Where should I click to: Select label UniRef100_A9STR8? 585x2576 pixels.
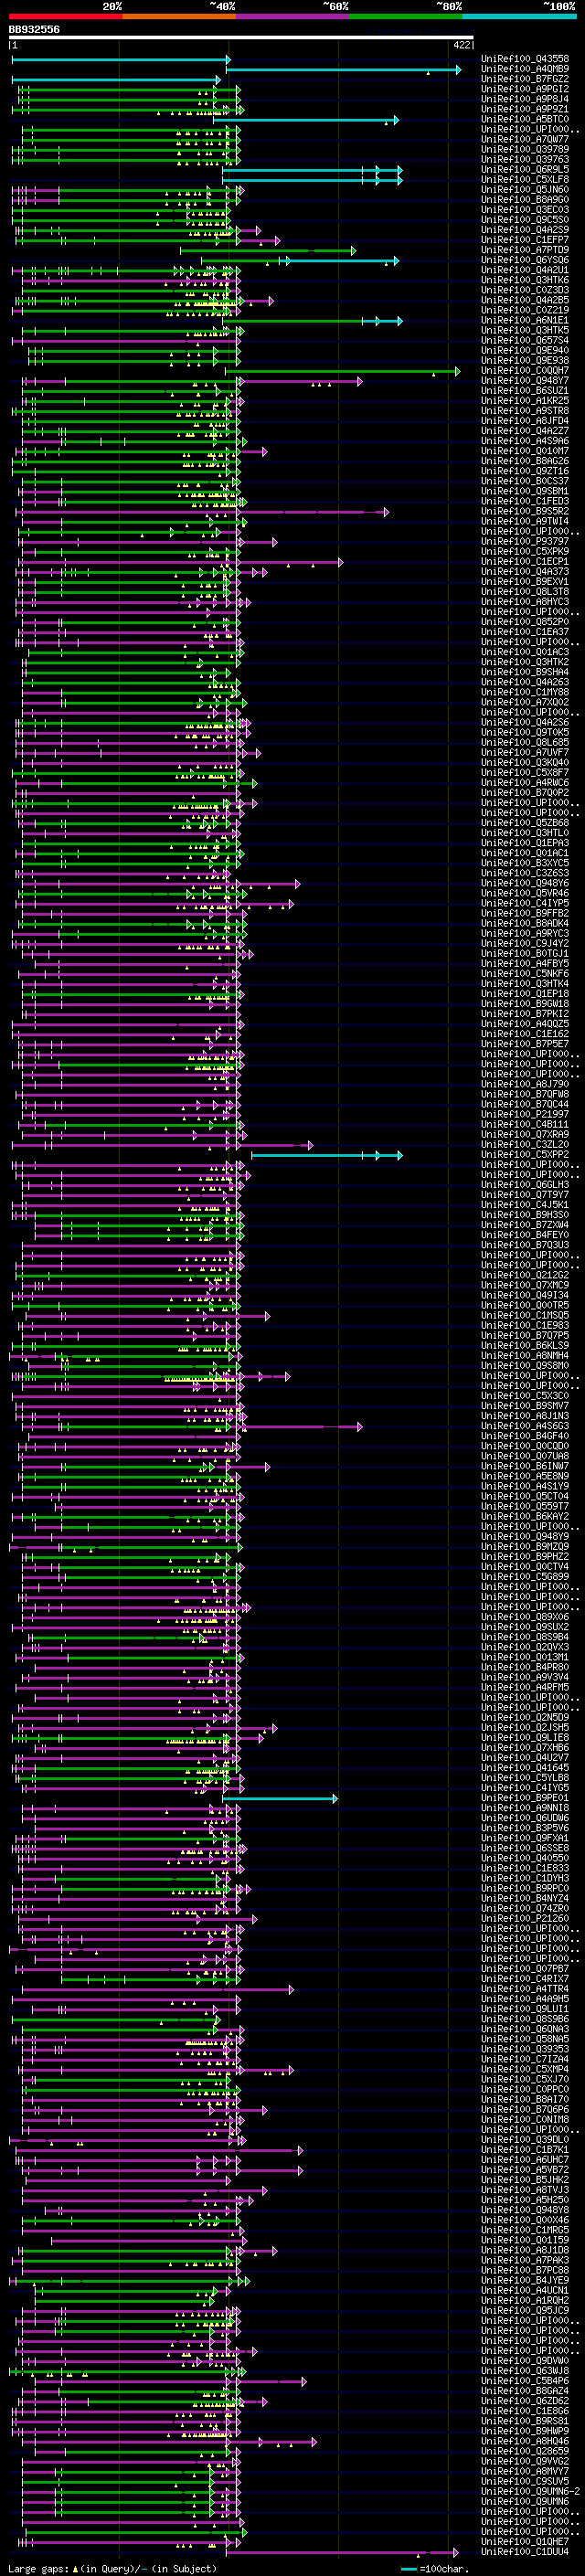(x=525, y=410)
